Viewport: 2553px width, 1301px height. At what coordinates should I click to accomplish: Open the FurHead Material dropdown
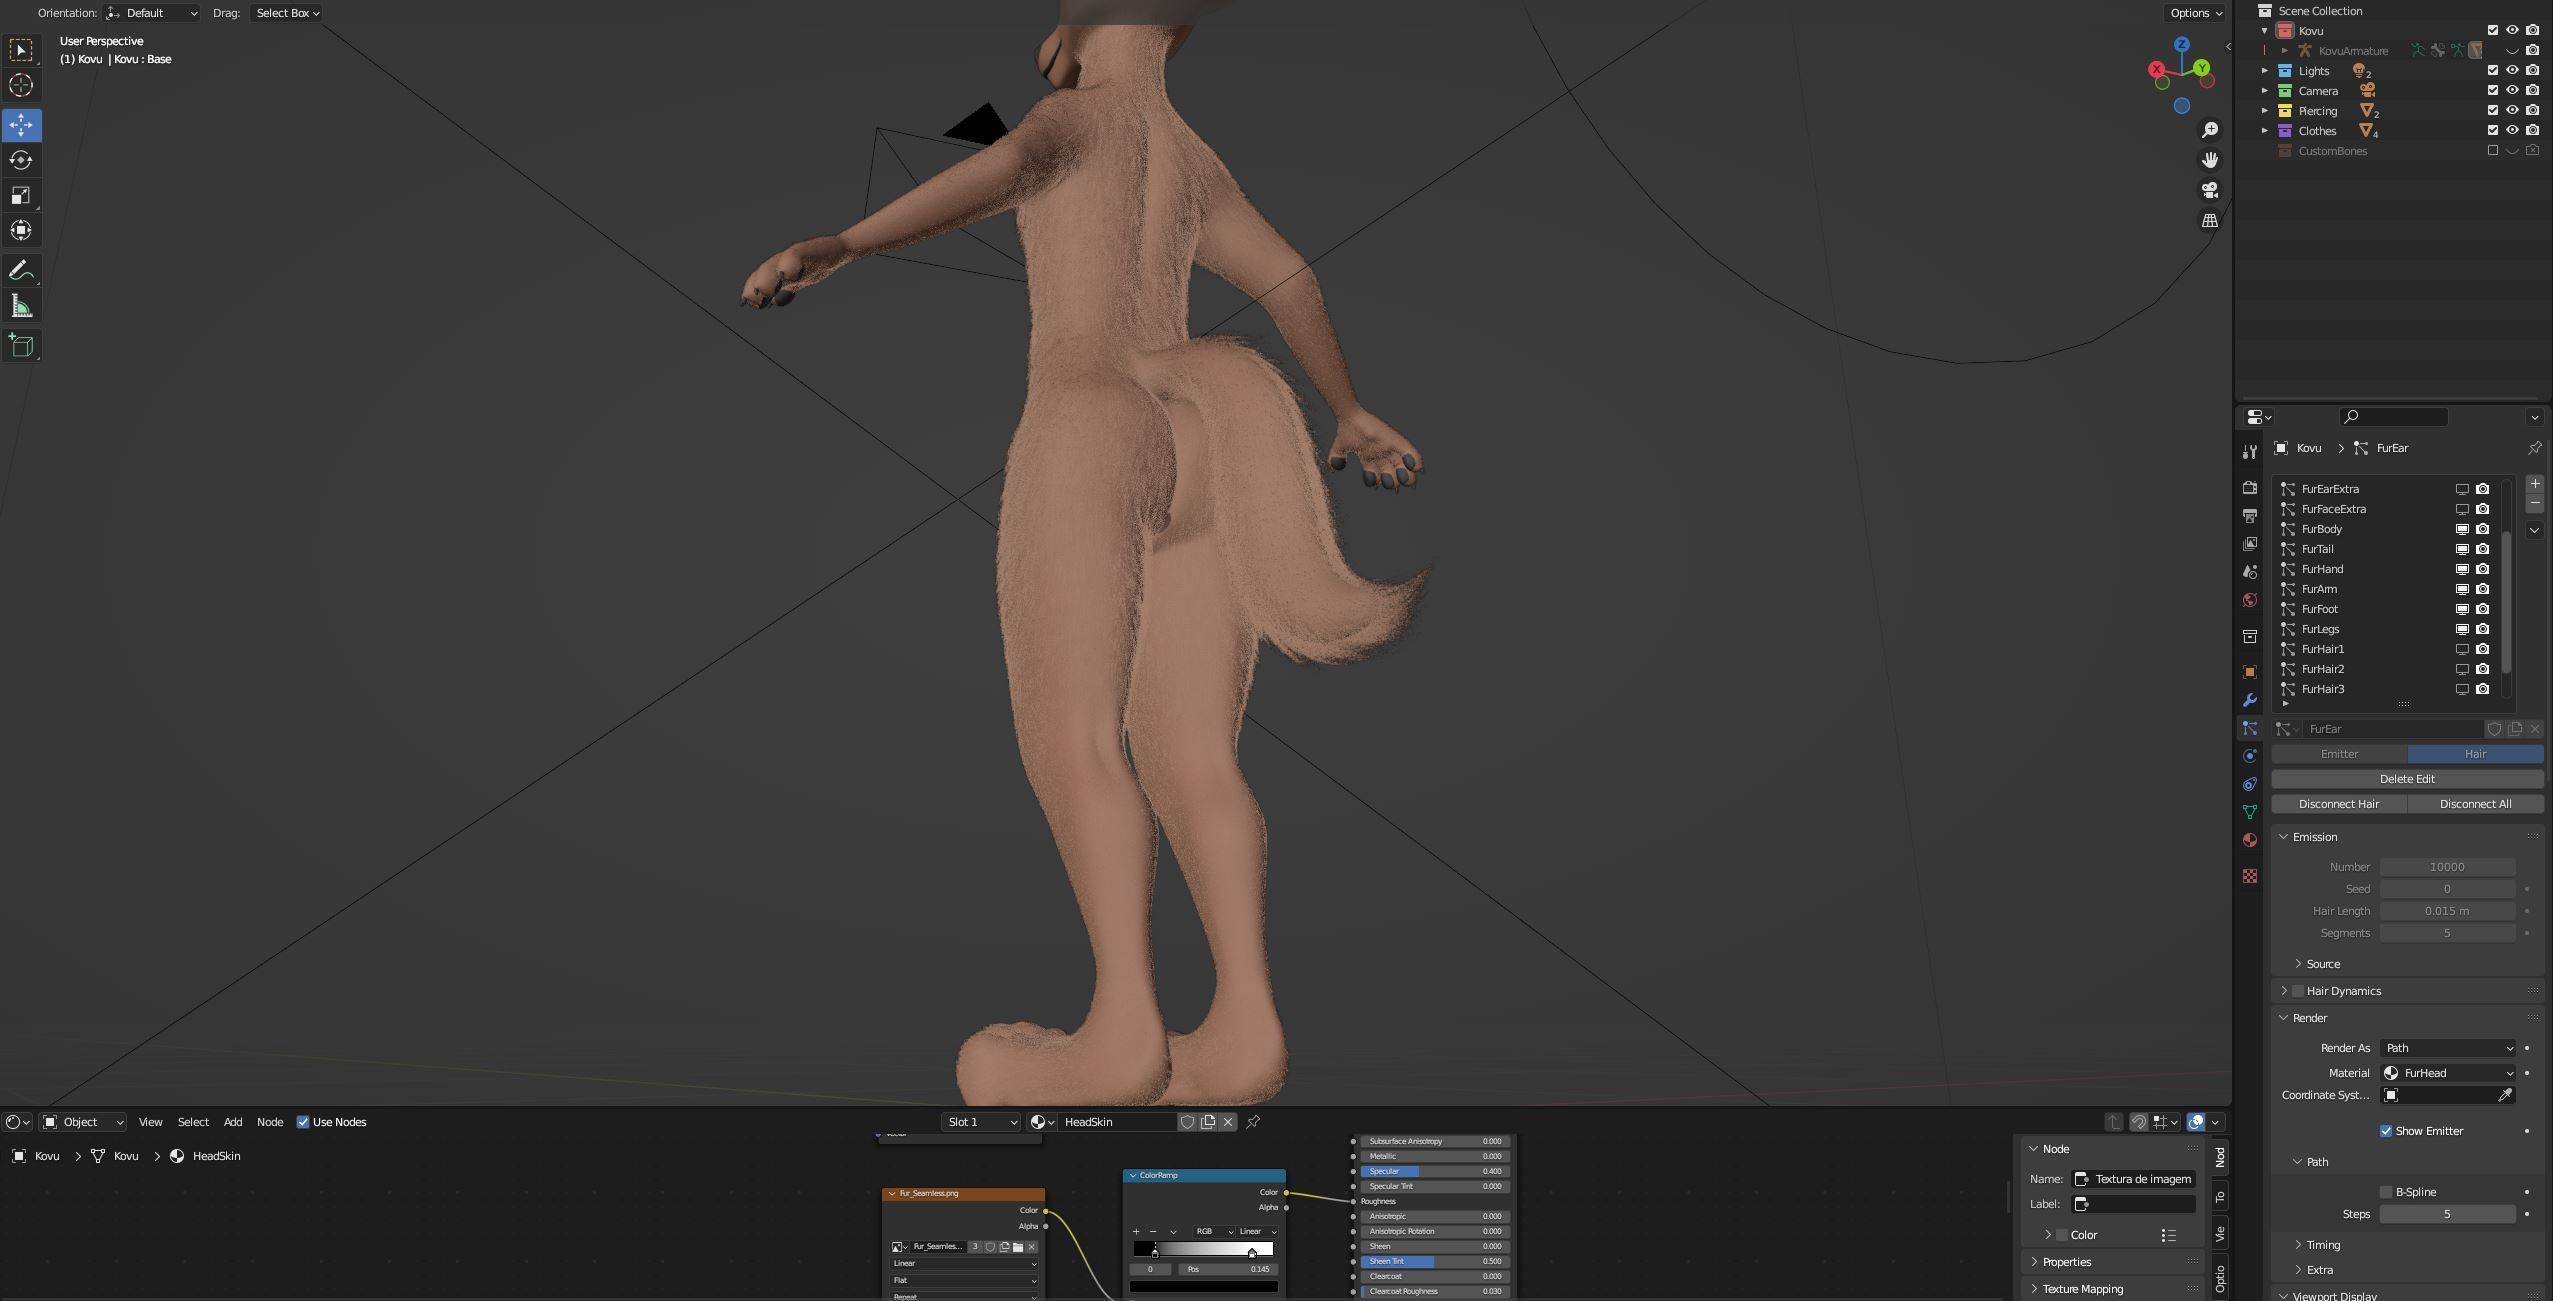pyautogui.click(x=2448, y=1073)
